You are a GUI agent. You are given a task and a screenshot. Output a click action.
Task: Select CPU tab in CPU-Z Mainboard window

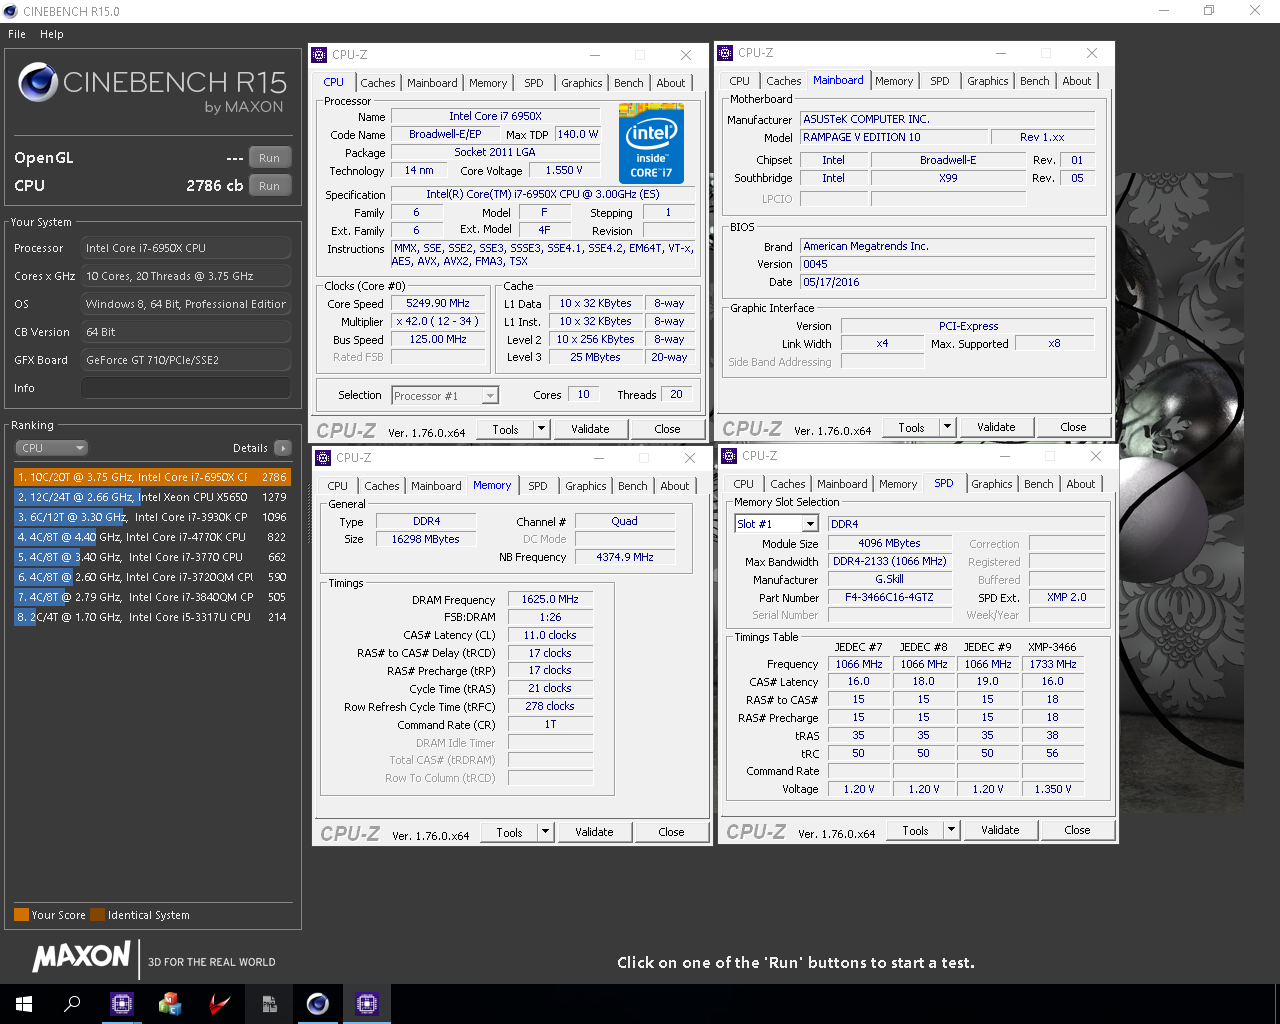coord(740,81)
